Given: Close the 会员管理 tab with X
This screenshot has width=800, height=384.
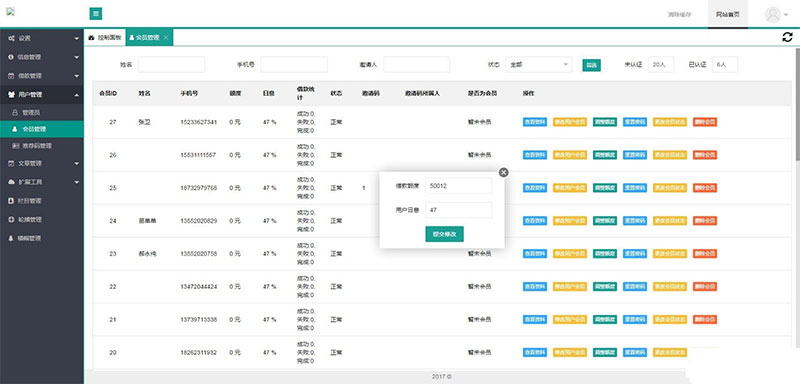Looking at the screenshot, I should (166, 38).
